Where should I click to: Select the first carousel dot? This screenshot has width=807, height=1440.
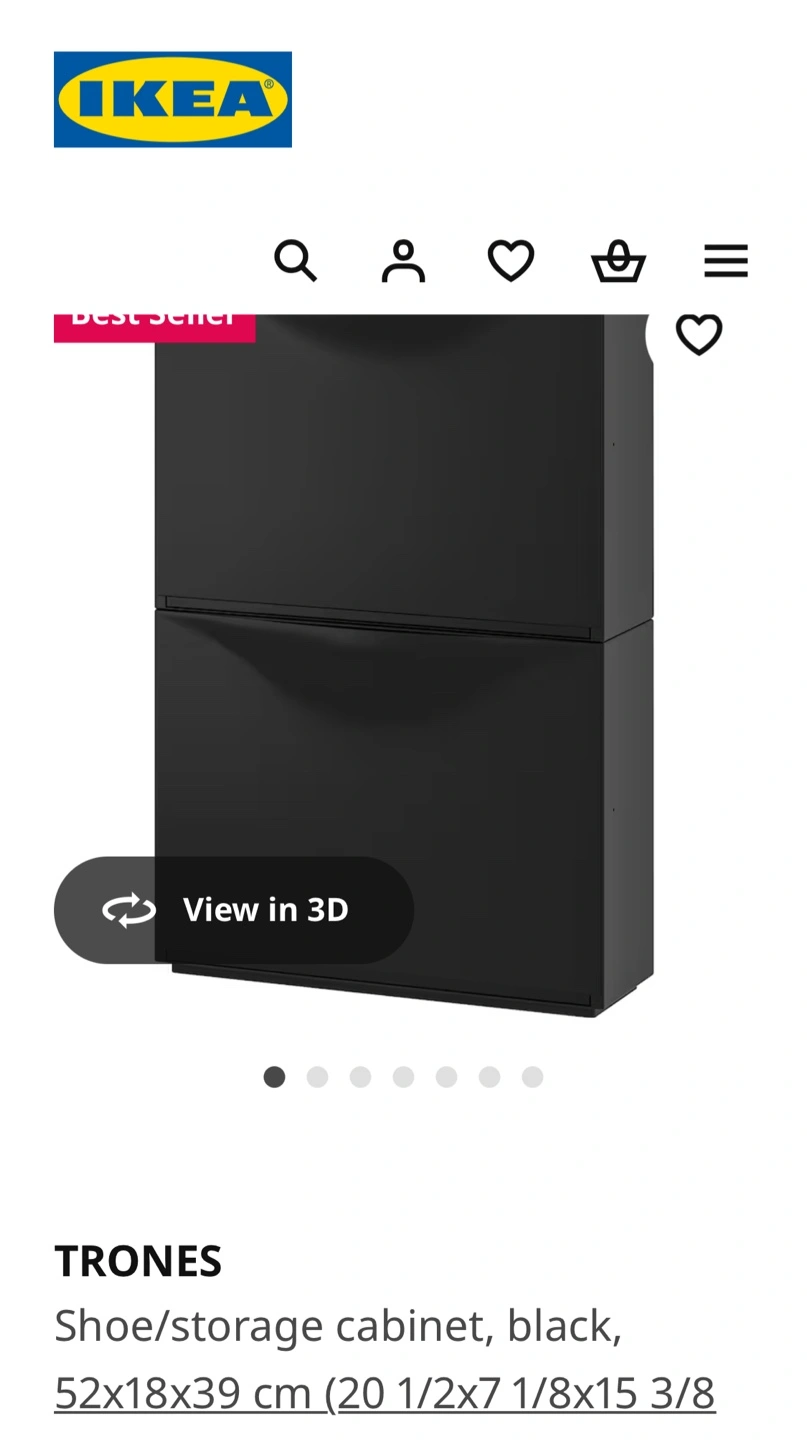pyautogui.click(x=274, y=1077)
